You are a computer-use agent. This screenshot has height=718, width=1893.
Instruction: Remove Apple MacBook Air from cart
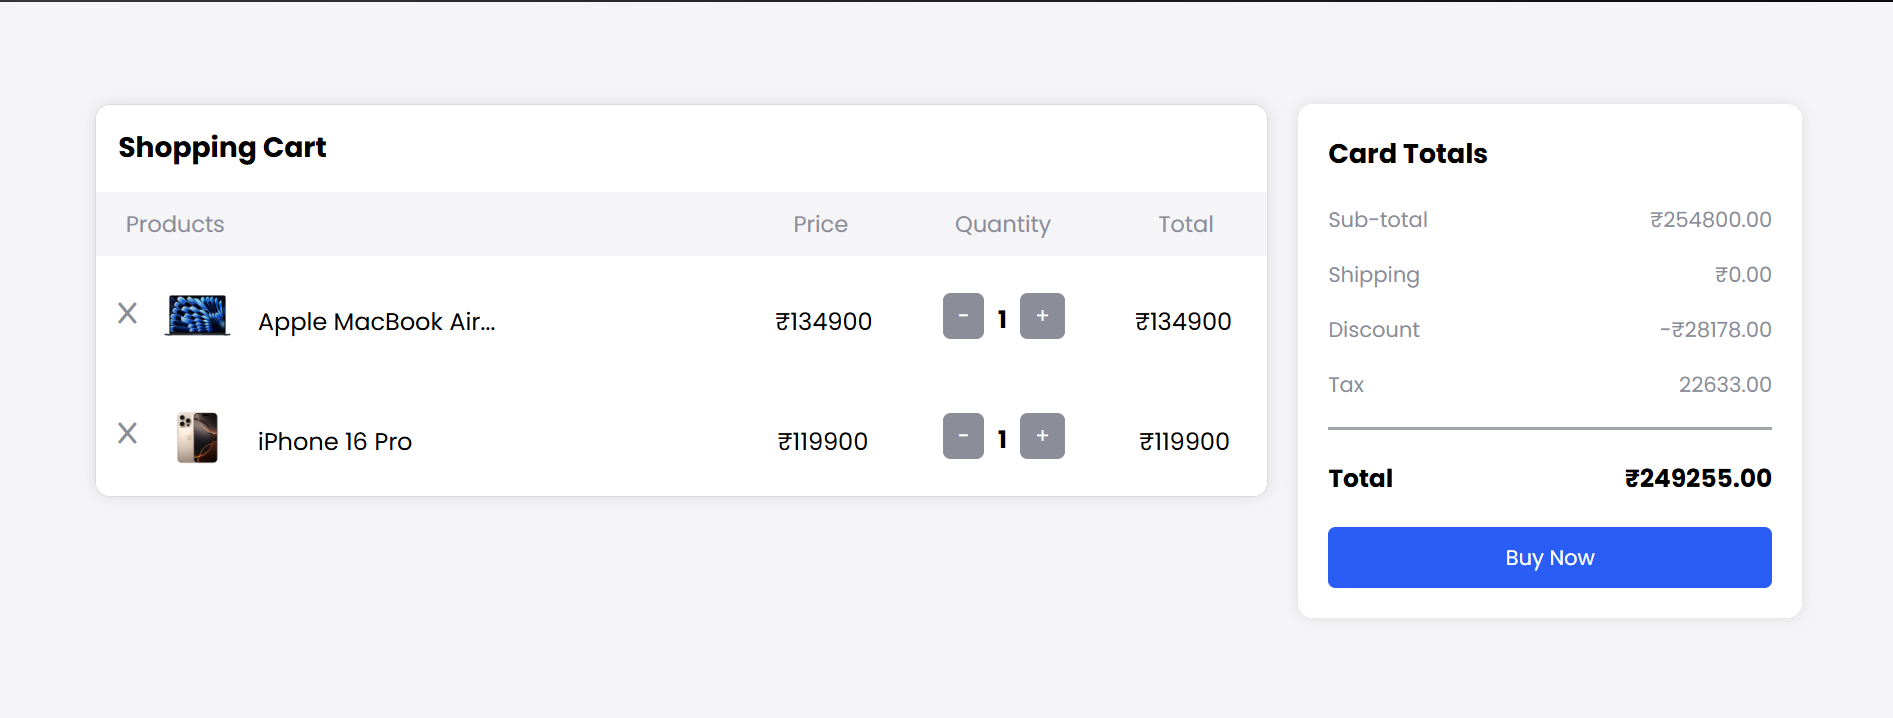tap(127, 313)
